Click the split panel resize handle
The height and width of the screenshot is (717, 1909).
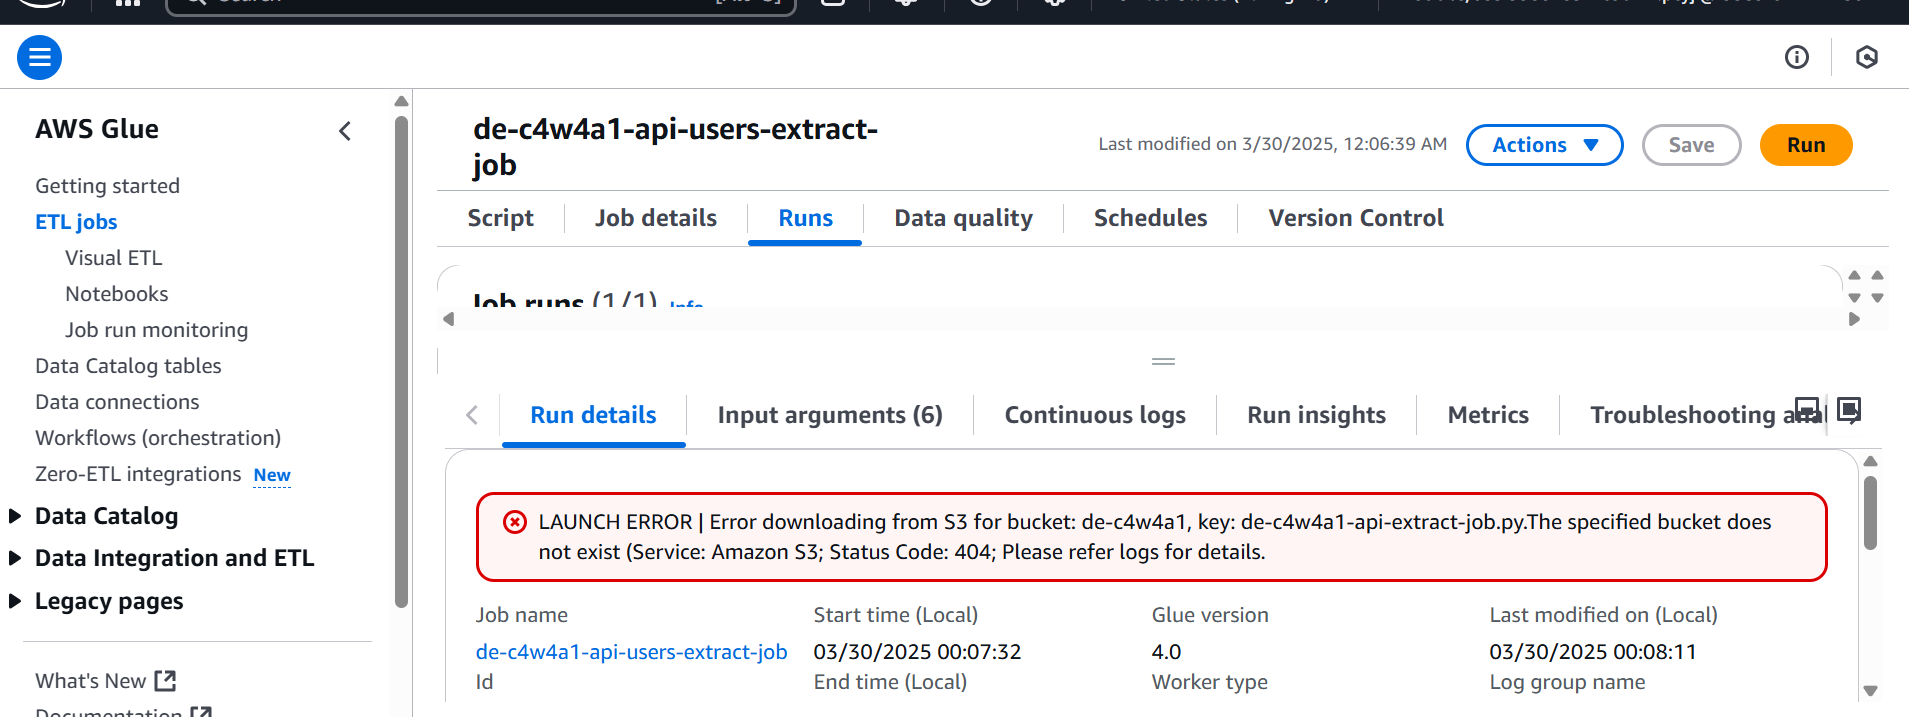click(1163, 362)
